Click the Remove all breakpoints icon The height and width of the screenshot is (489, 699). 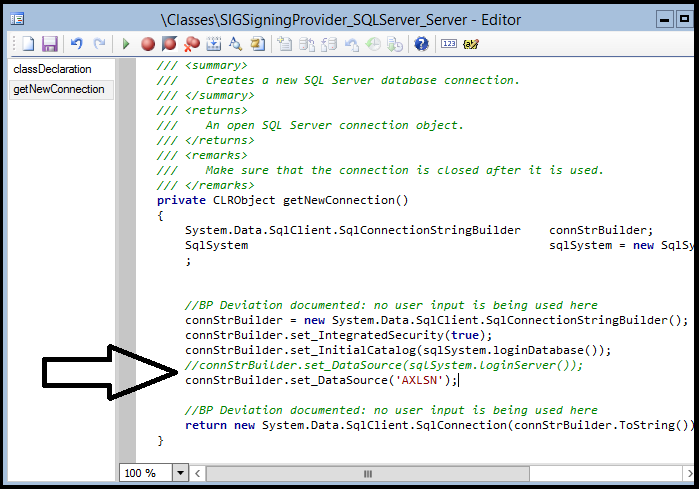pos(191,44)
